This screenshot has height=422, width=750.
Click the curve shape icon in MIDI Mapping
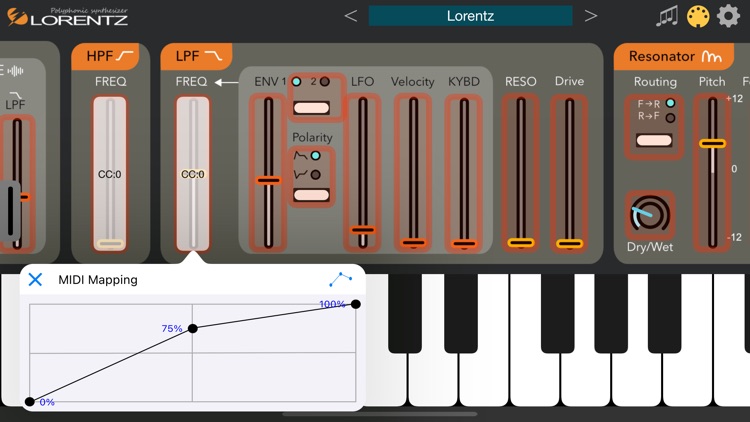pos(341,279)
